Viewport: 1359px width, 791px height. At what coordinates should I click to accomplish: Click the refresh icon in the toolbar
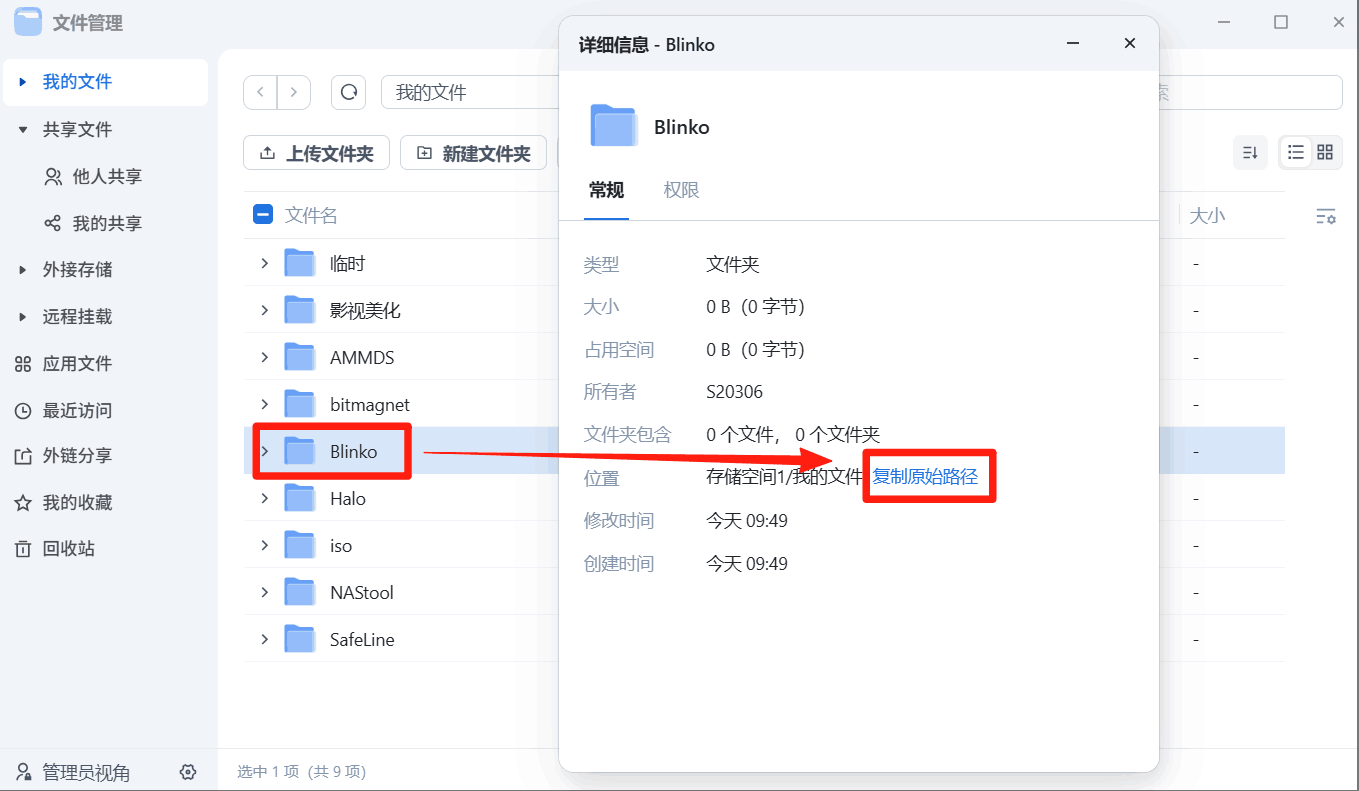click(348, 92)
